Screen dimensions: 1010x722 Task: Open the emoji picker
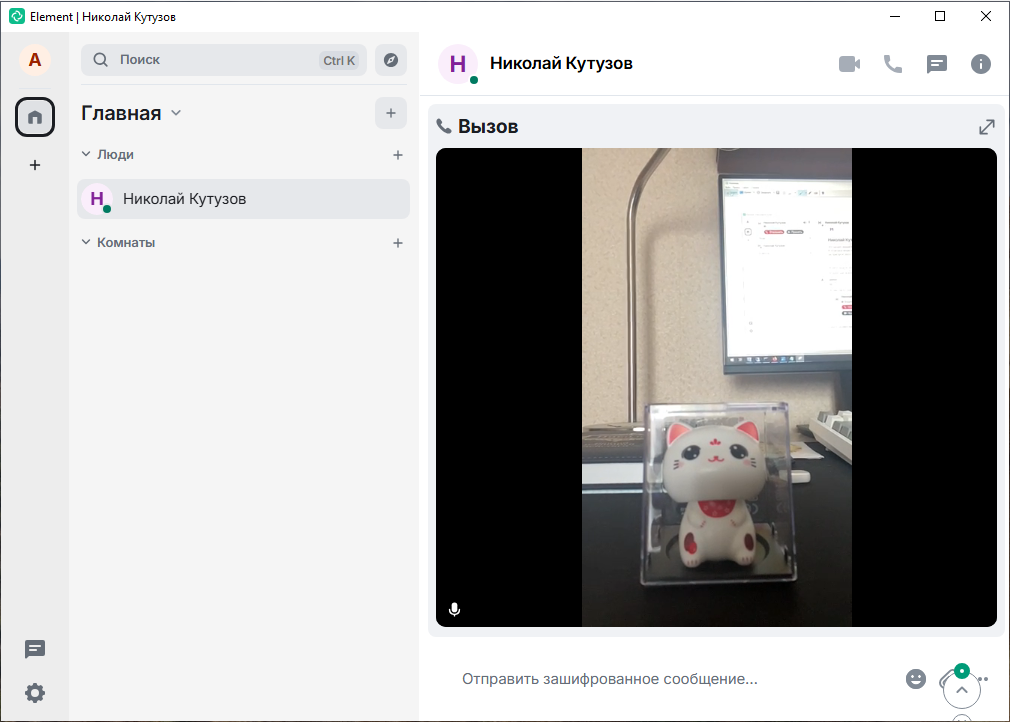pyautogui.click(x=916, y=679)
